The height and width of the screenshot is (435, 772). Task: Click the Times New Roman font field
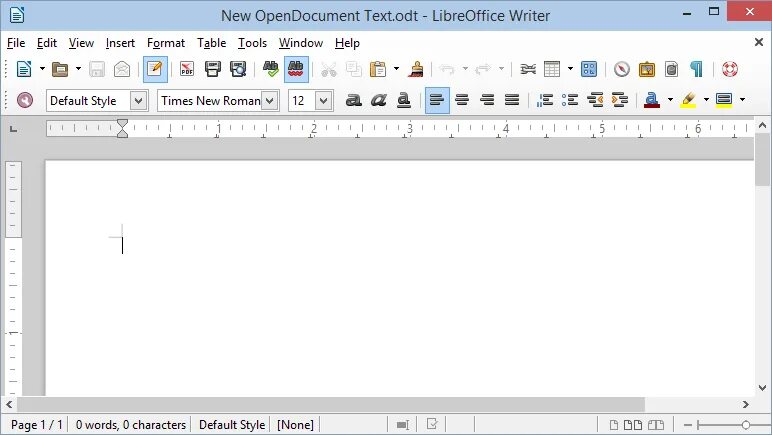(210, 101)
